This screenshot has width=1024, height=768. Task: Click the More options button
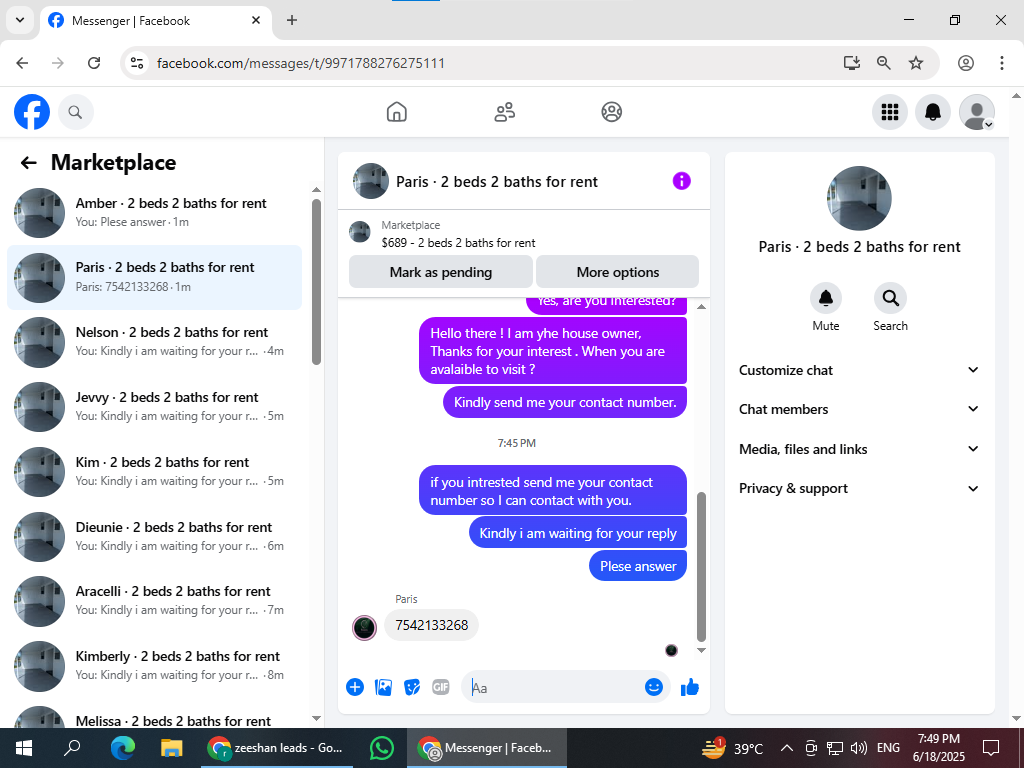[x=618, y=272]
